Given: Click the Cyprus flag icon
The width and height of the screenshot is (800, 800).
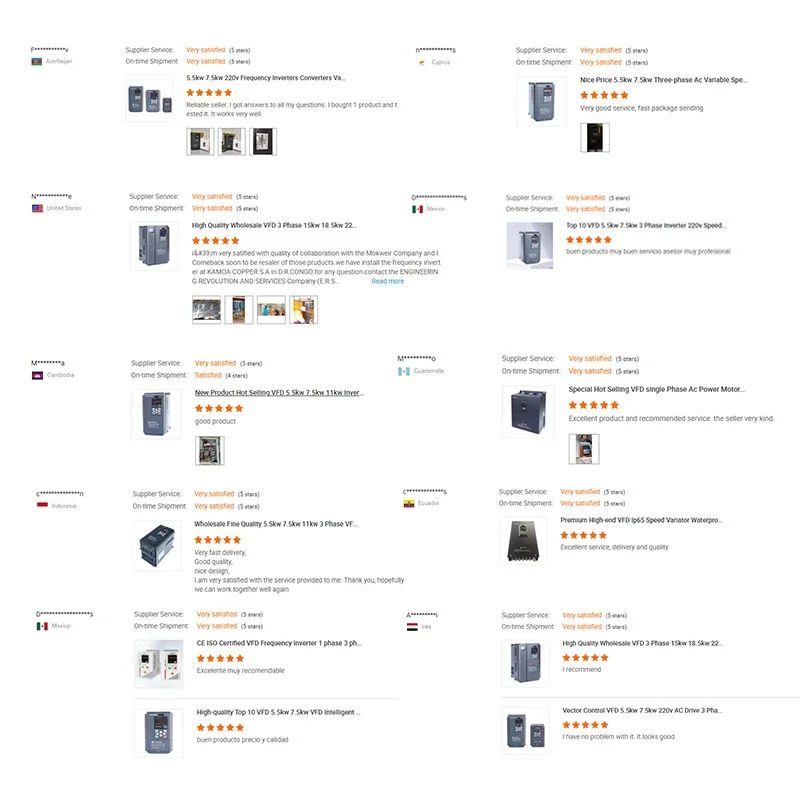Looking at the screenshot, I should pyautogui.click(x=420, y=62).
